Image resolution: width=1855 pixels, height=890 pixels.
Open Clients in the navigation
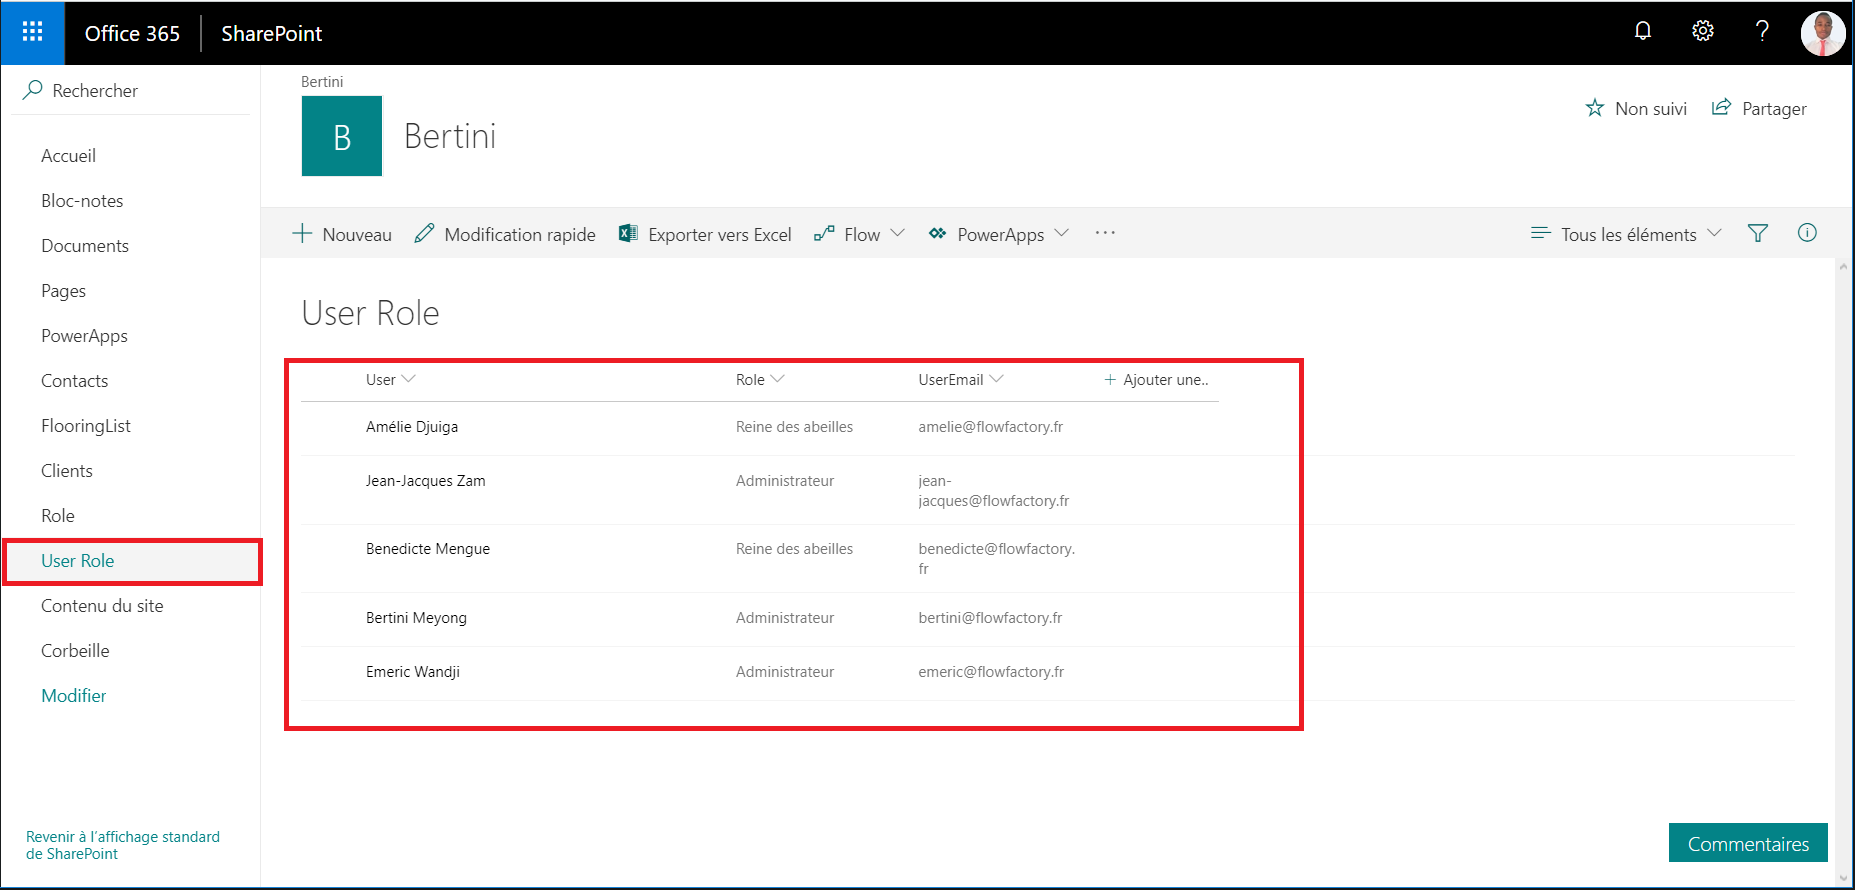(66, 471)
